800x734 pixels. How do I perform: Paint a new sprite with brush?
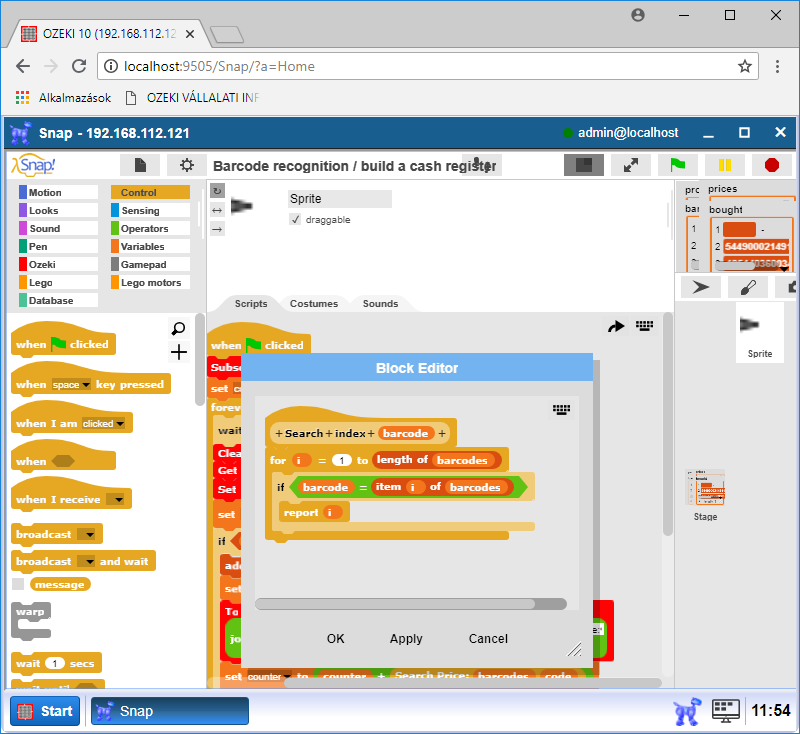tap(747, 287)
